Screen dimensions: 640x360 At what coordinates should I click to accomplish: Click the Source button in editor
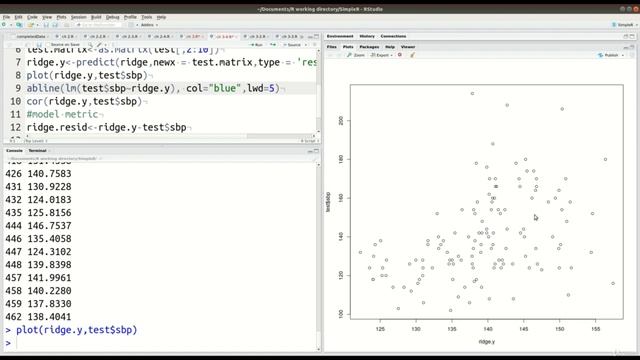coord(293,44)
